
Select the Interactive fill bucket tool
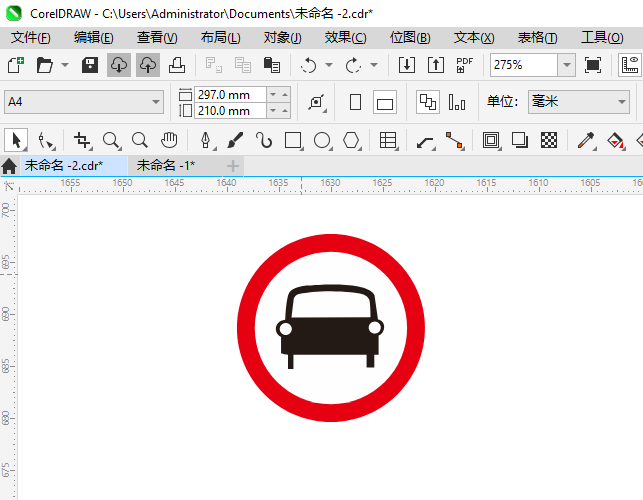pyautogui.click(x=615, y=141)
